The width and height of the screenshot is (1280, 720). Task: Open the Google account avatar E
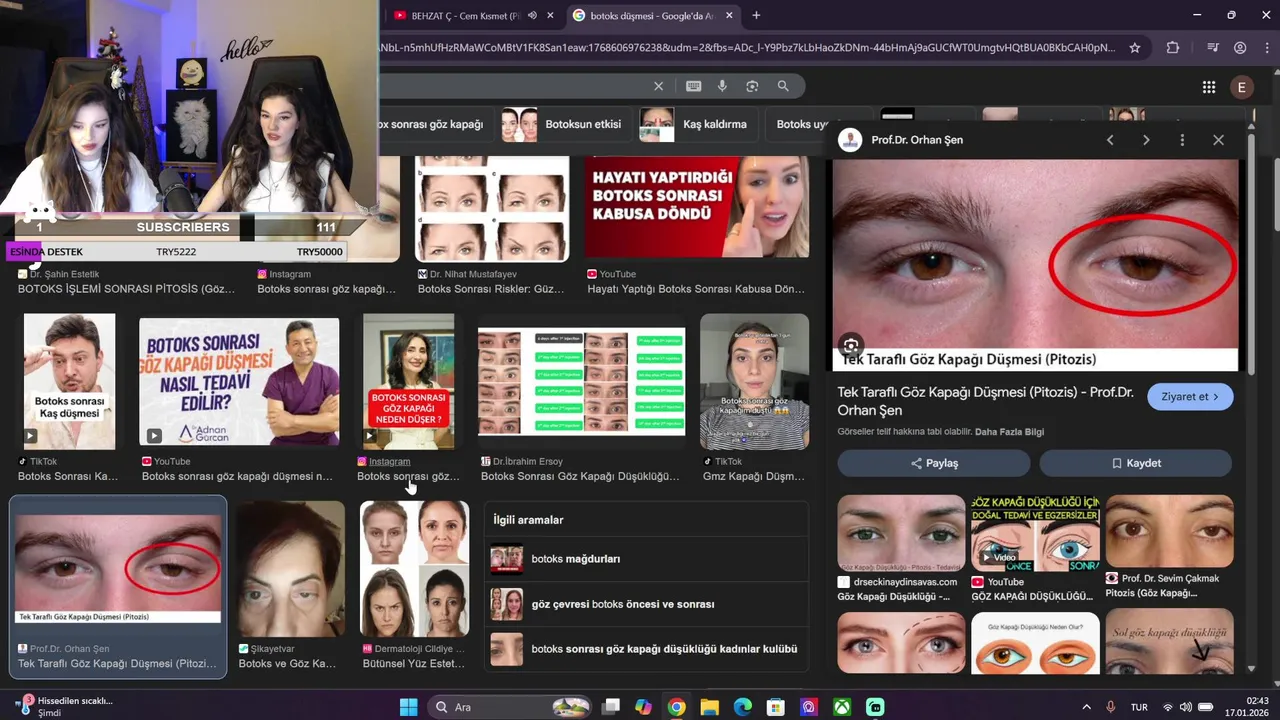click(1242, 88)
